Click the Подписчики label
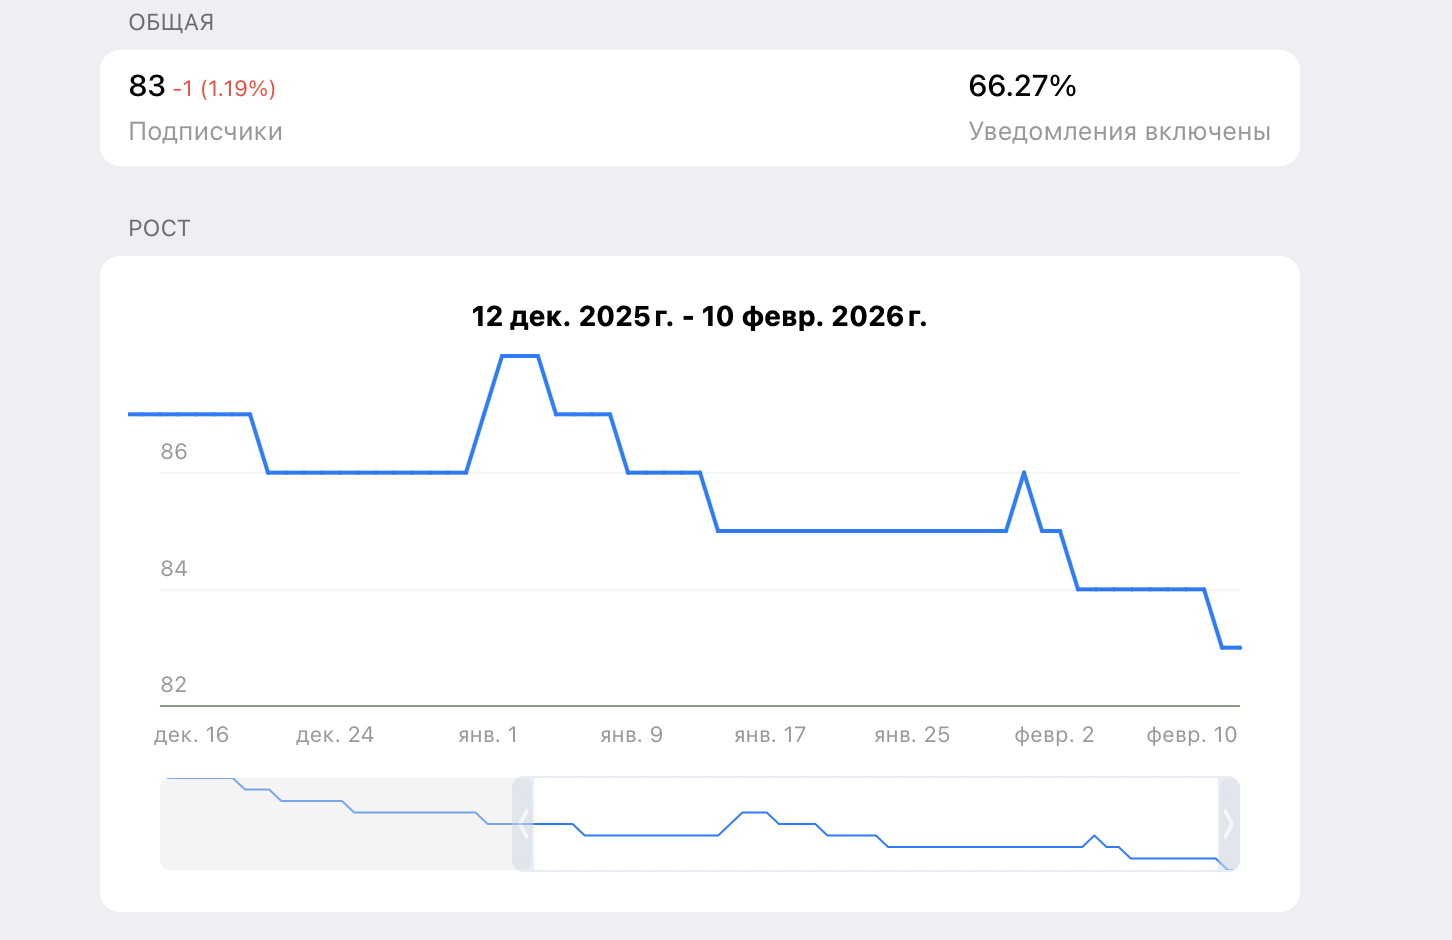 point(206,132)
